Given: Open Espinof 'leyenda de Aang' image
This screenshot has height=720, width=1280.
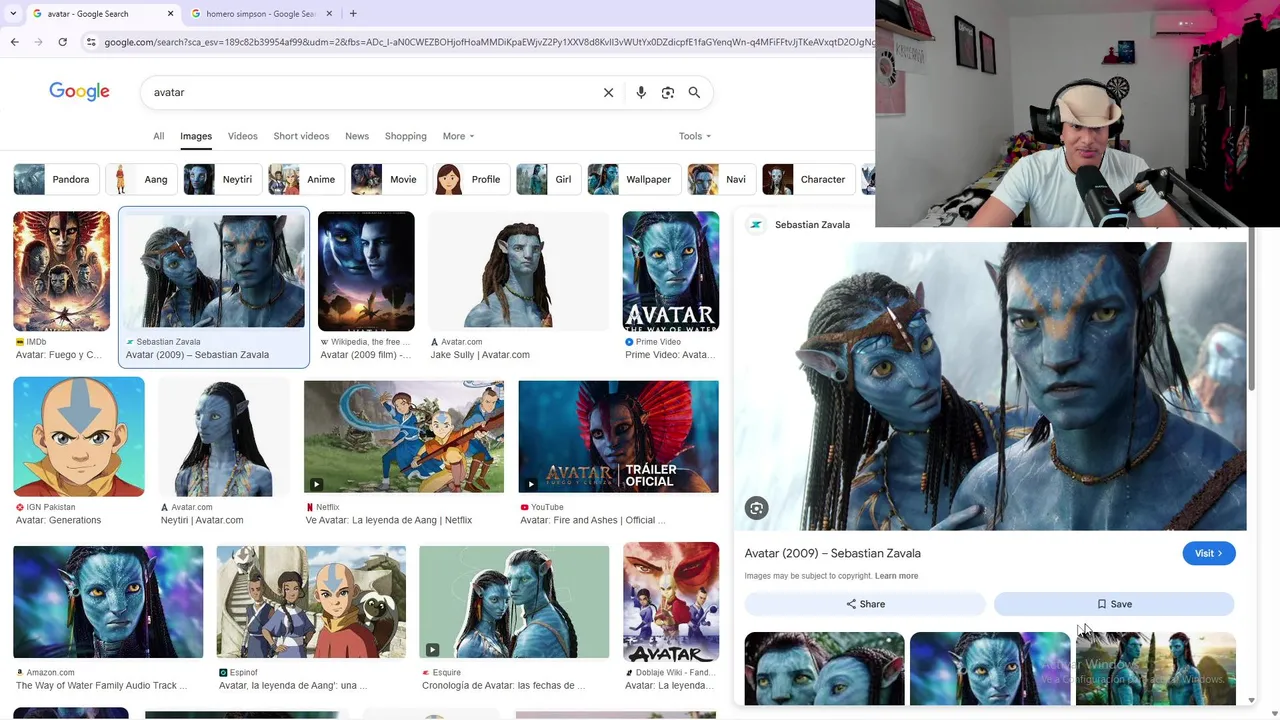Looking at the screenshot, I should point(311,602).
